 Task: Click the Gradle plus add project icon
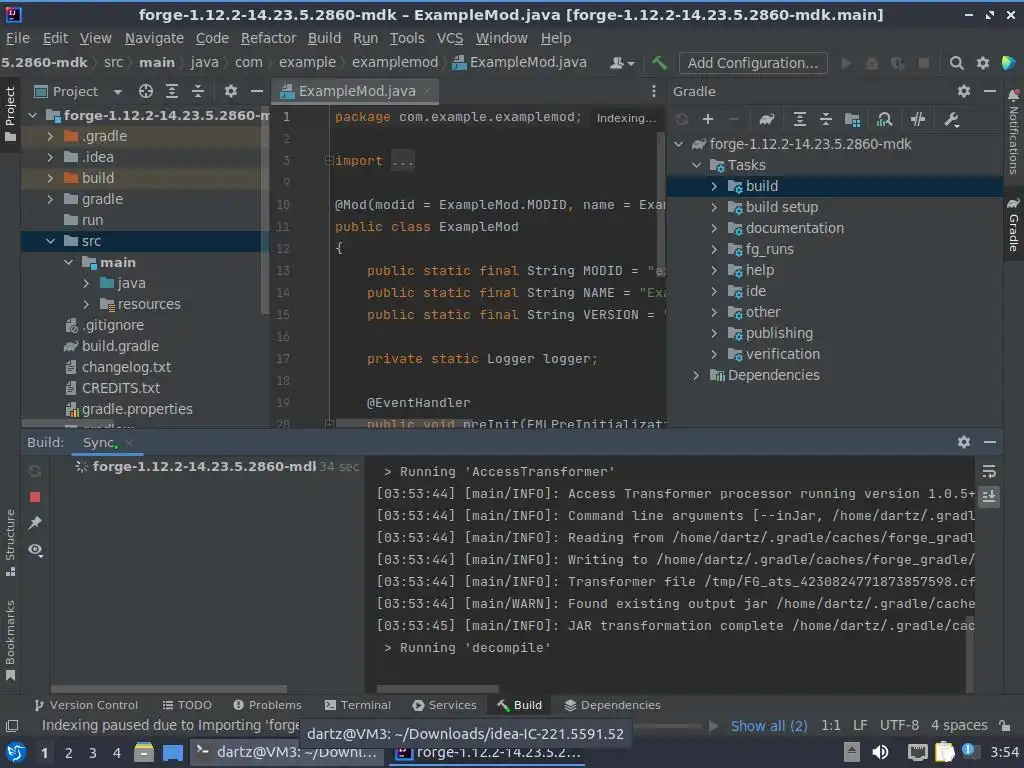[708, 119]
